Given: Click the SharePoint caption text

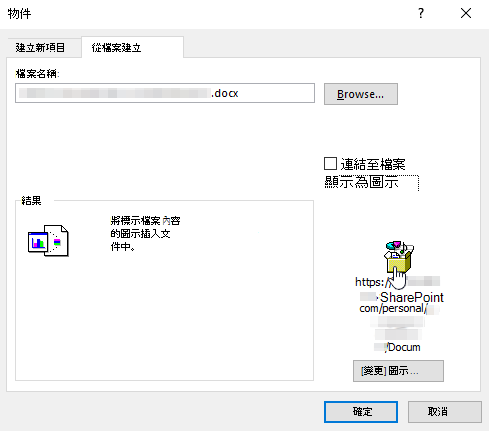Looking at the screenshot, I should pyautogui.click(x=412, y=297).
